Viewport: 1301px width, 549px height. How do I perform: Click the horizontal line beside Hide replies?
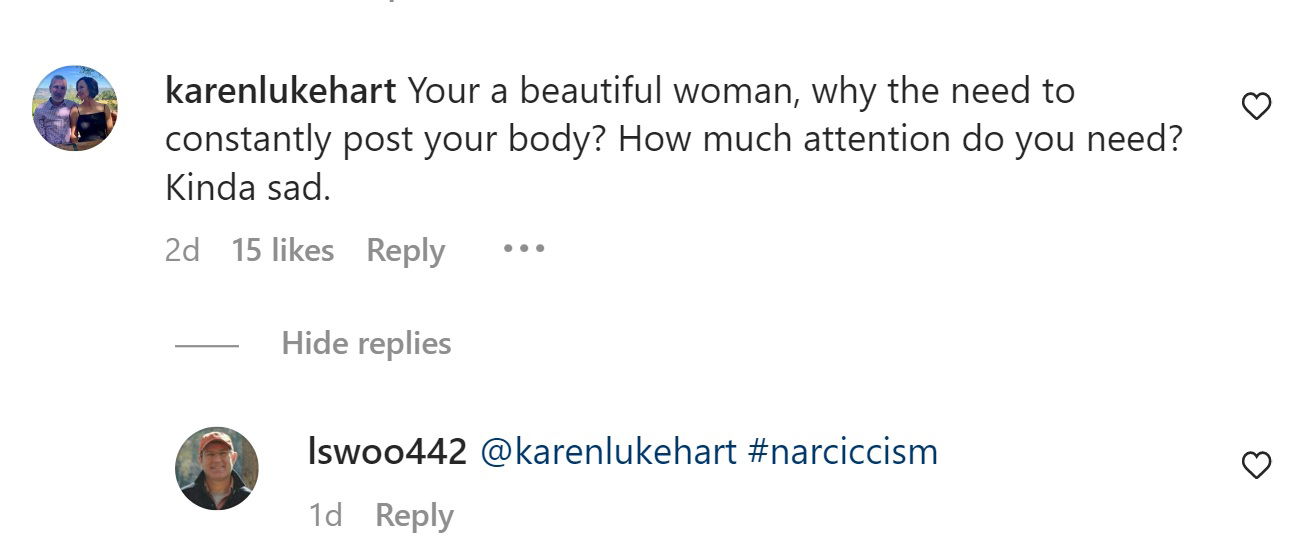[207, 346]
